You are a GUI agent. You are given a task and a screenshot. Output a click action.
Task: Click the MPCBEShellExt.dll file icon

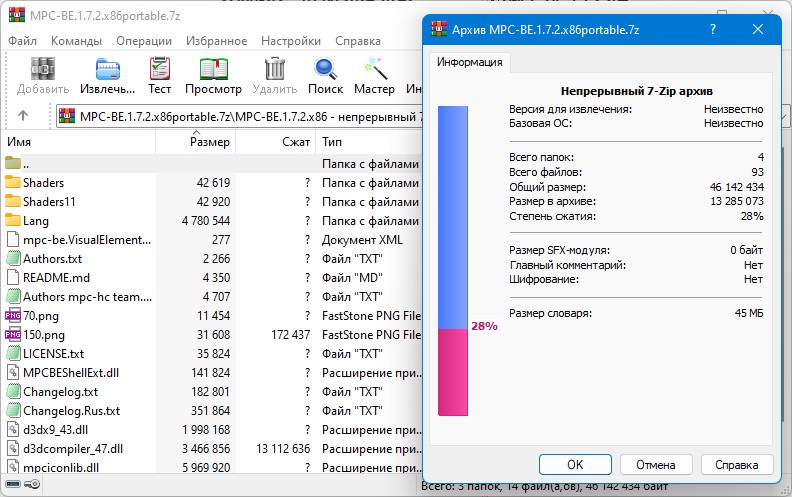(13, 372)
